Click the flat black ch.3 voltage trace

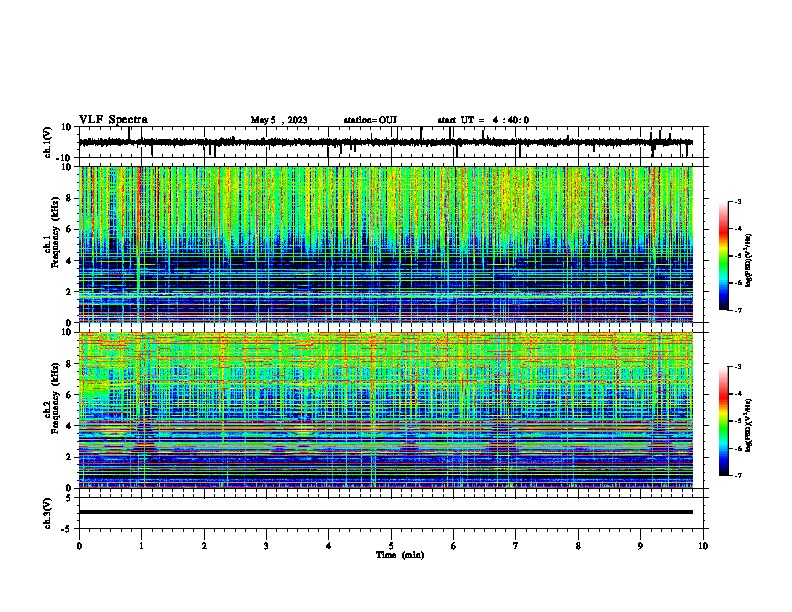[x=386, y=512]
